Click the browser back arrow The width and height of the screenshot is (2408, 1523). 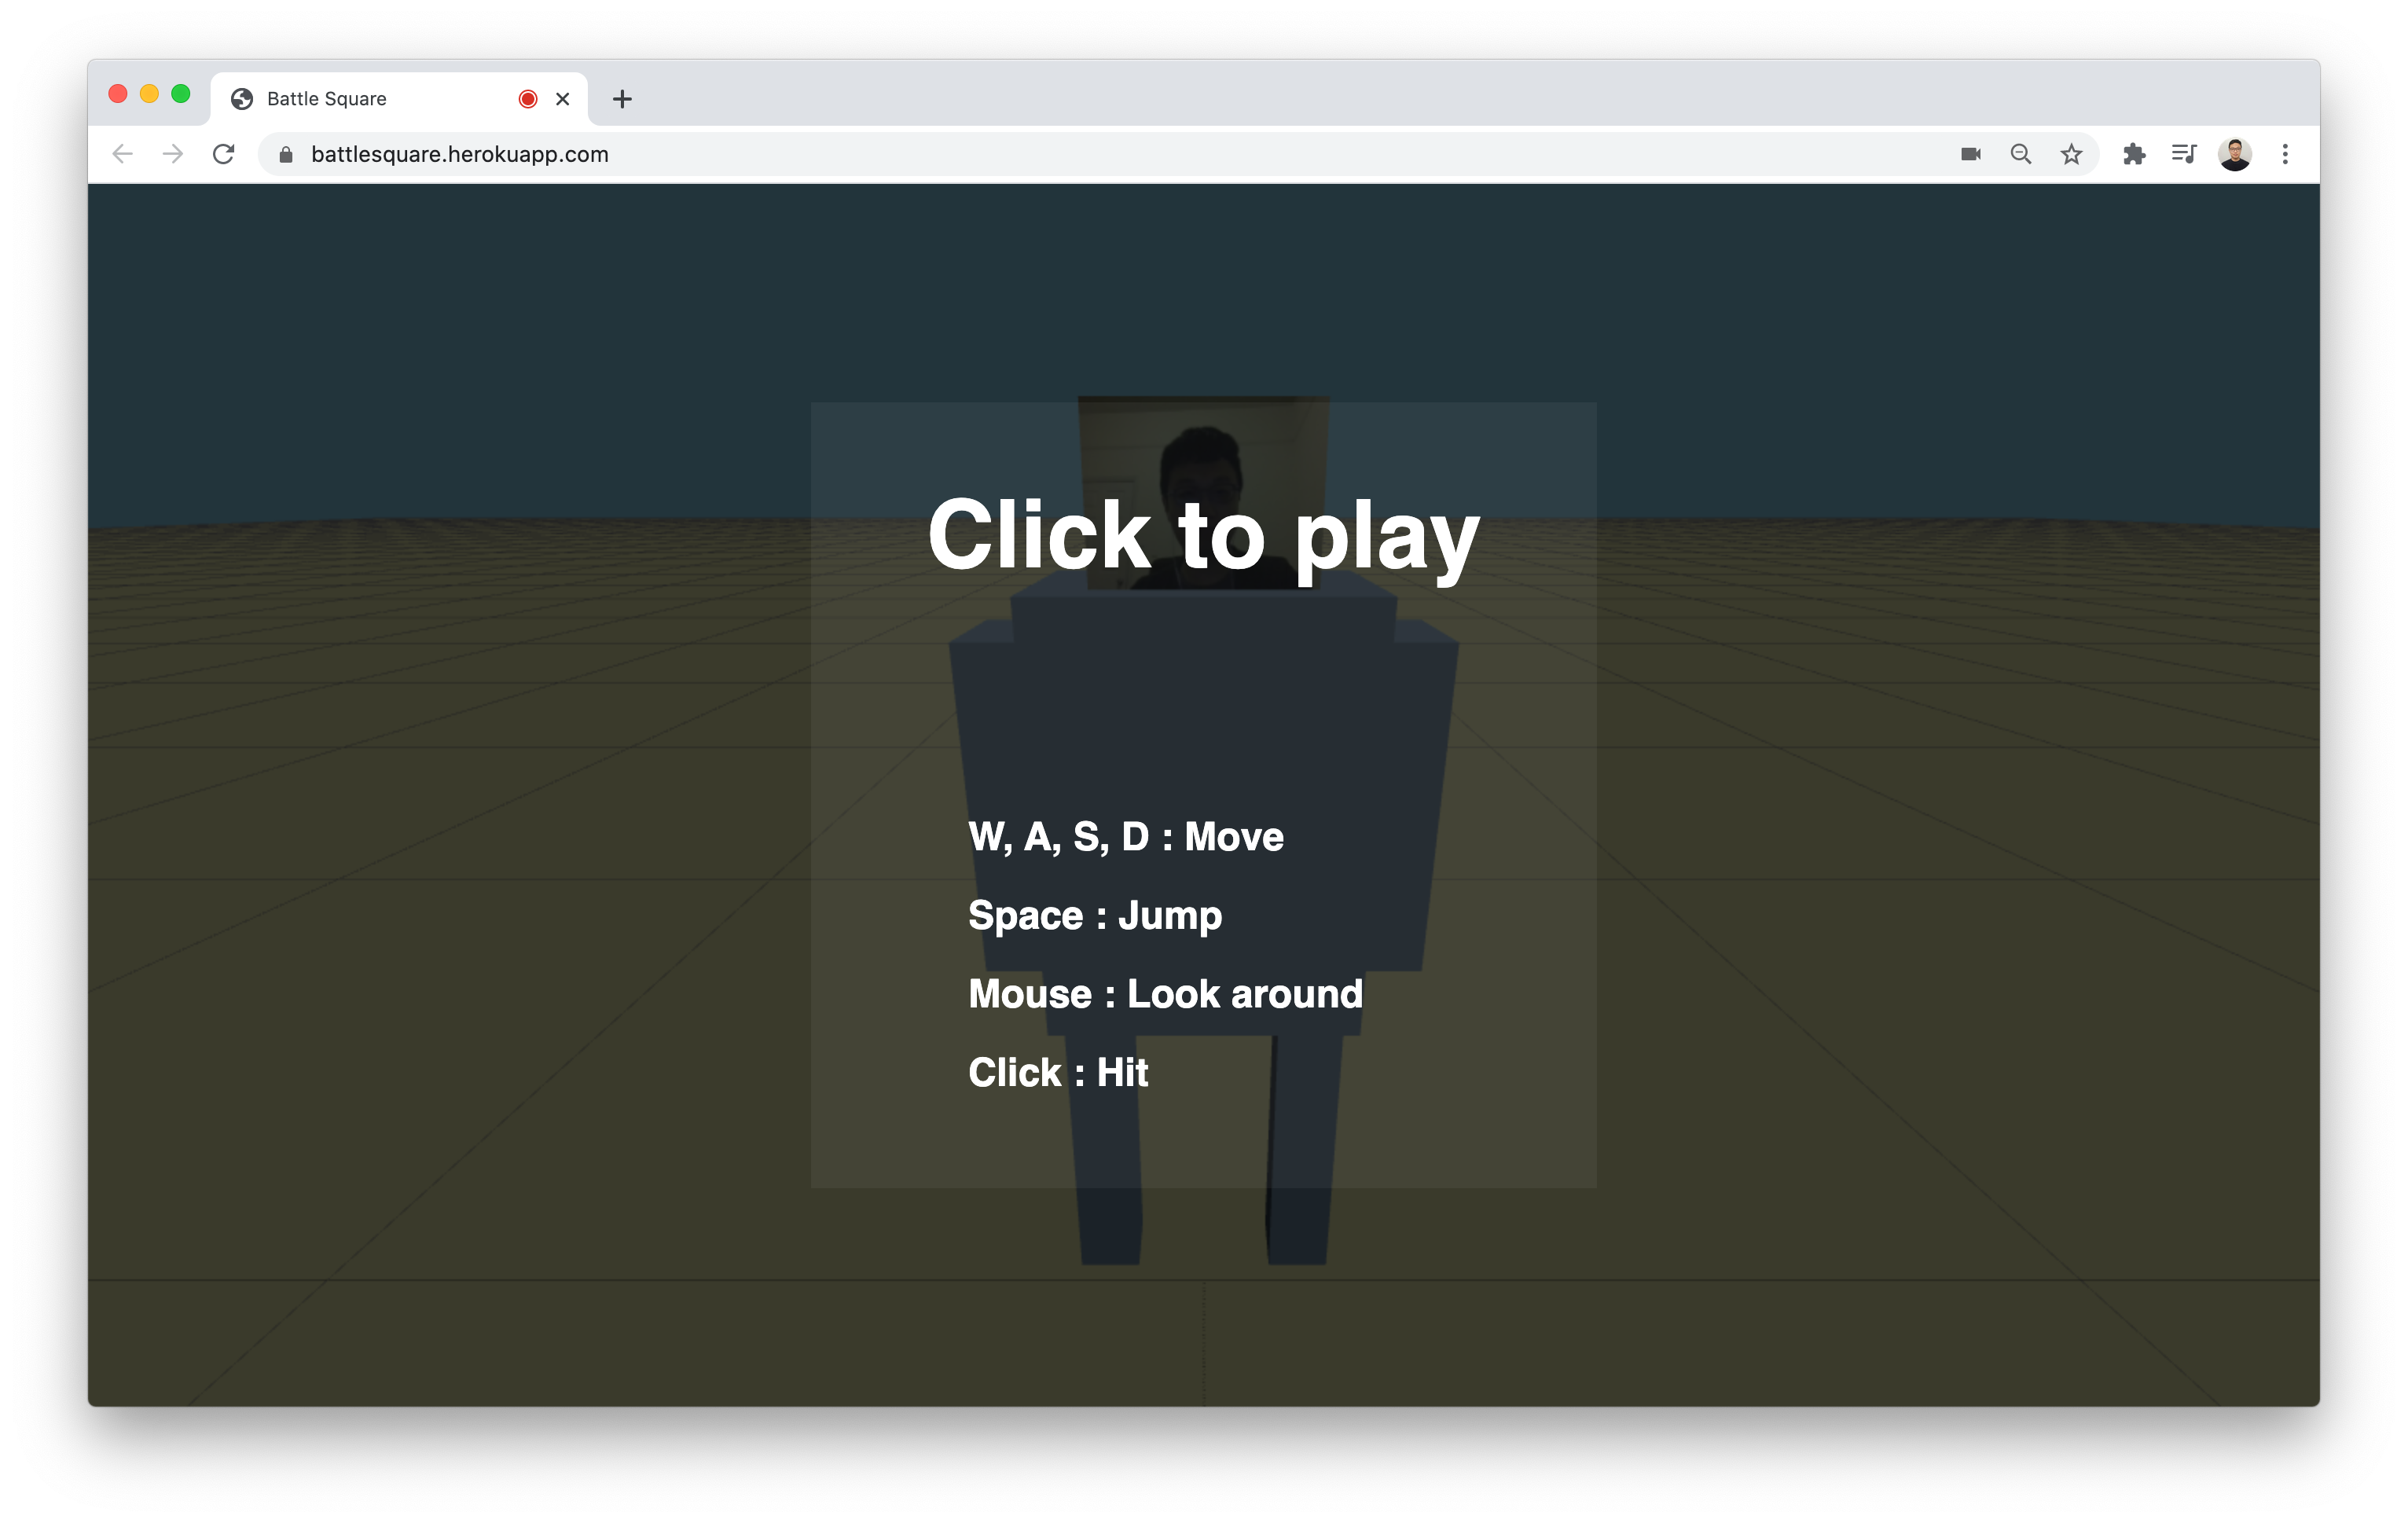coord(122,154)
